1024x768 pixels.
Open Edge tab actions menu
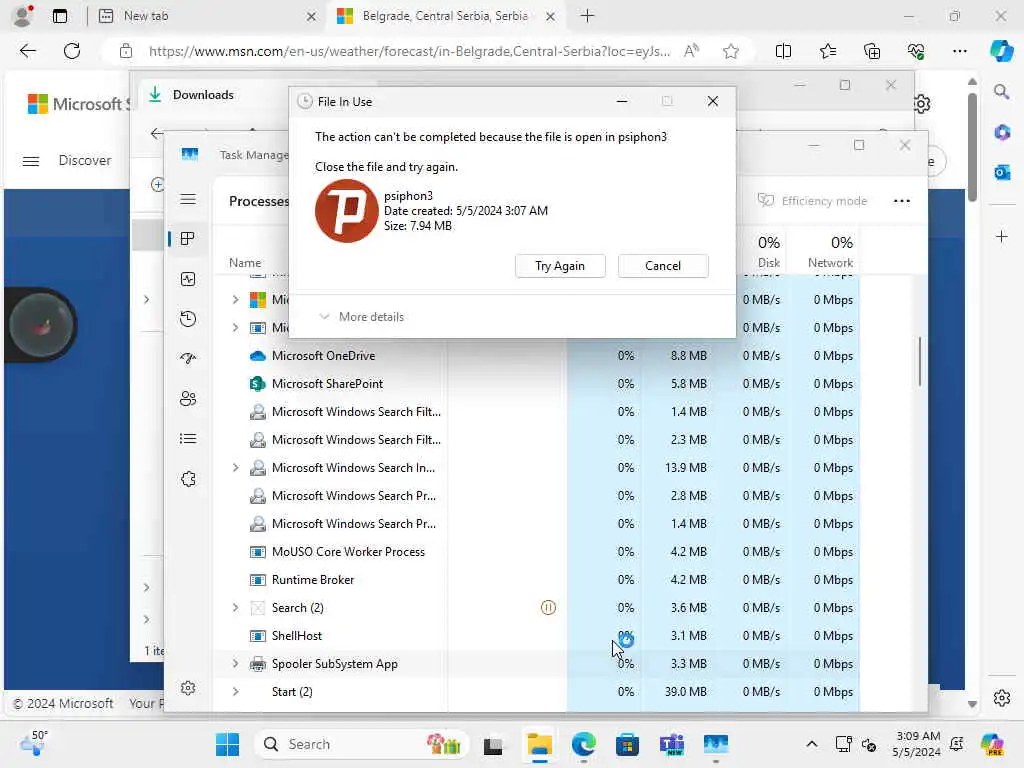click(x=60, y=16)
